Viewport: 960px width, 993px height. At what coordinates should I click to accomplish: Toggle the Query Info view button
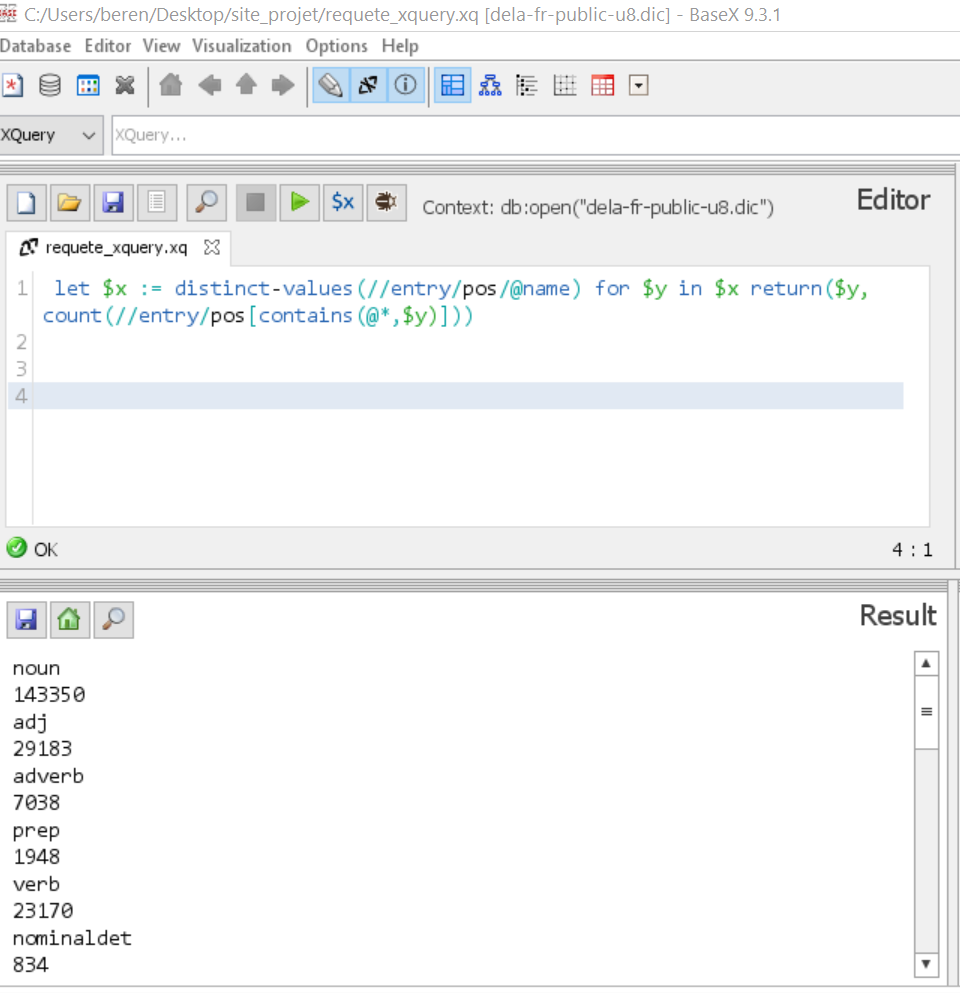pyautogui.click(x=405, y=85)
